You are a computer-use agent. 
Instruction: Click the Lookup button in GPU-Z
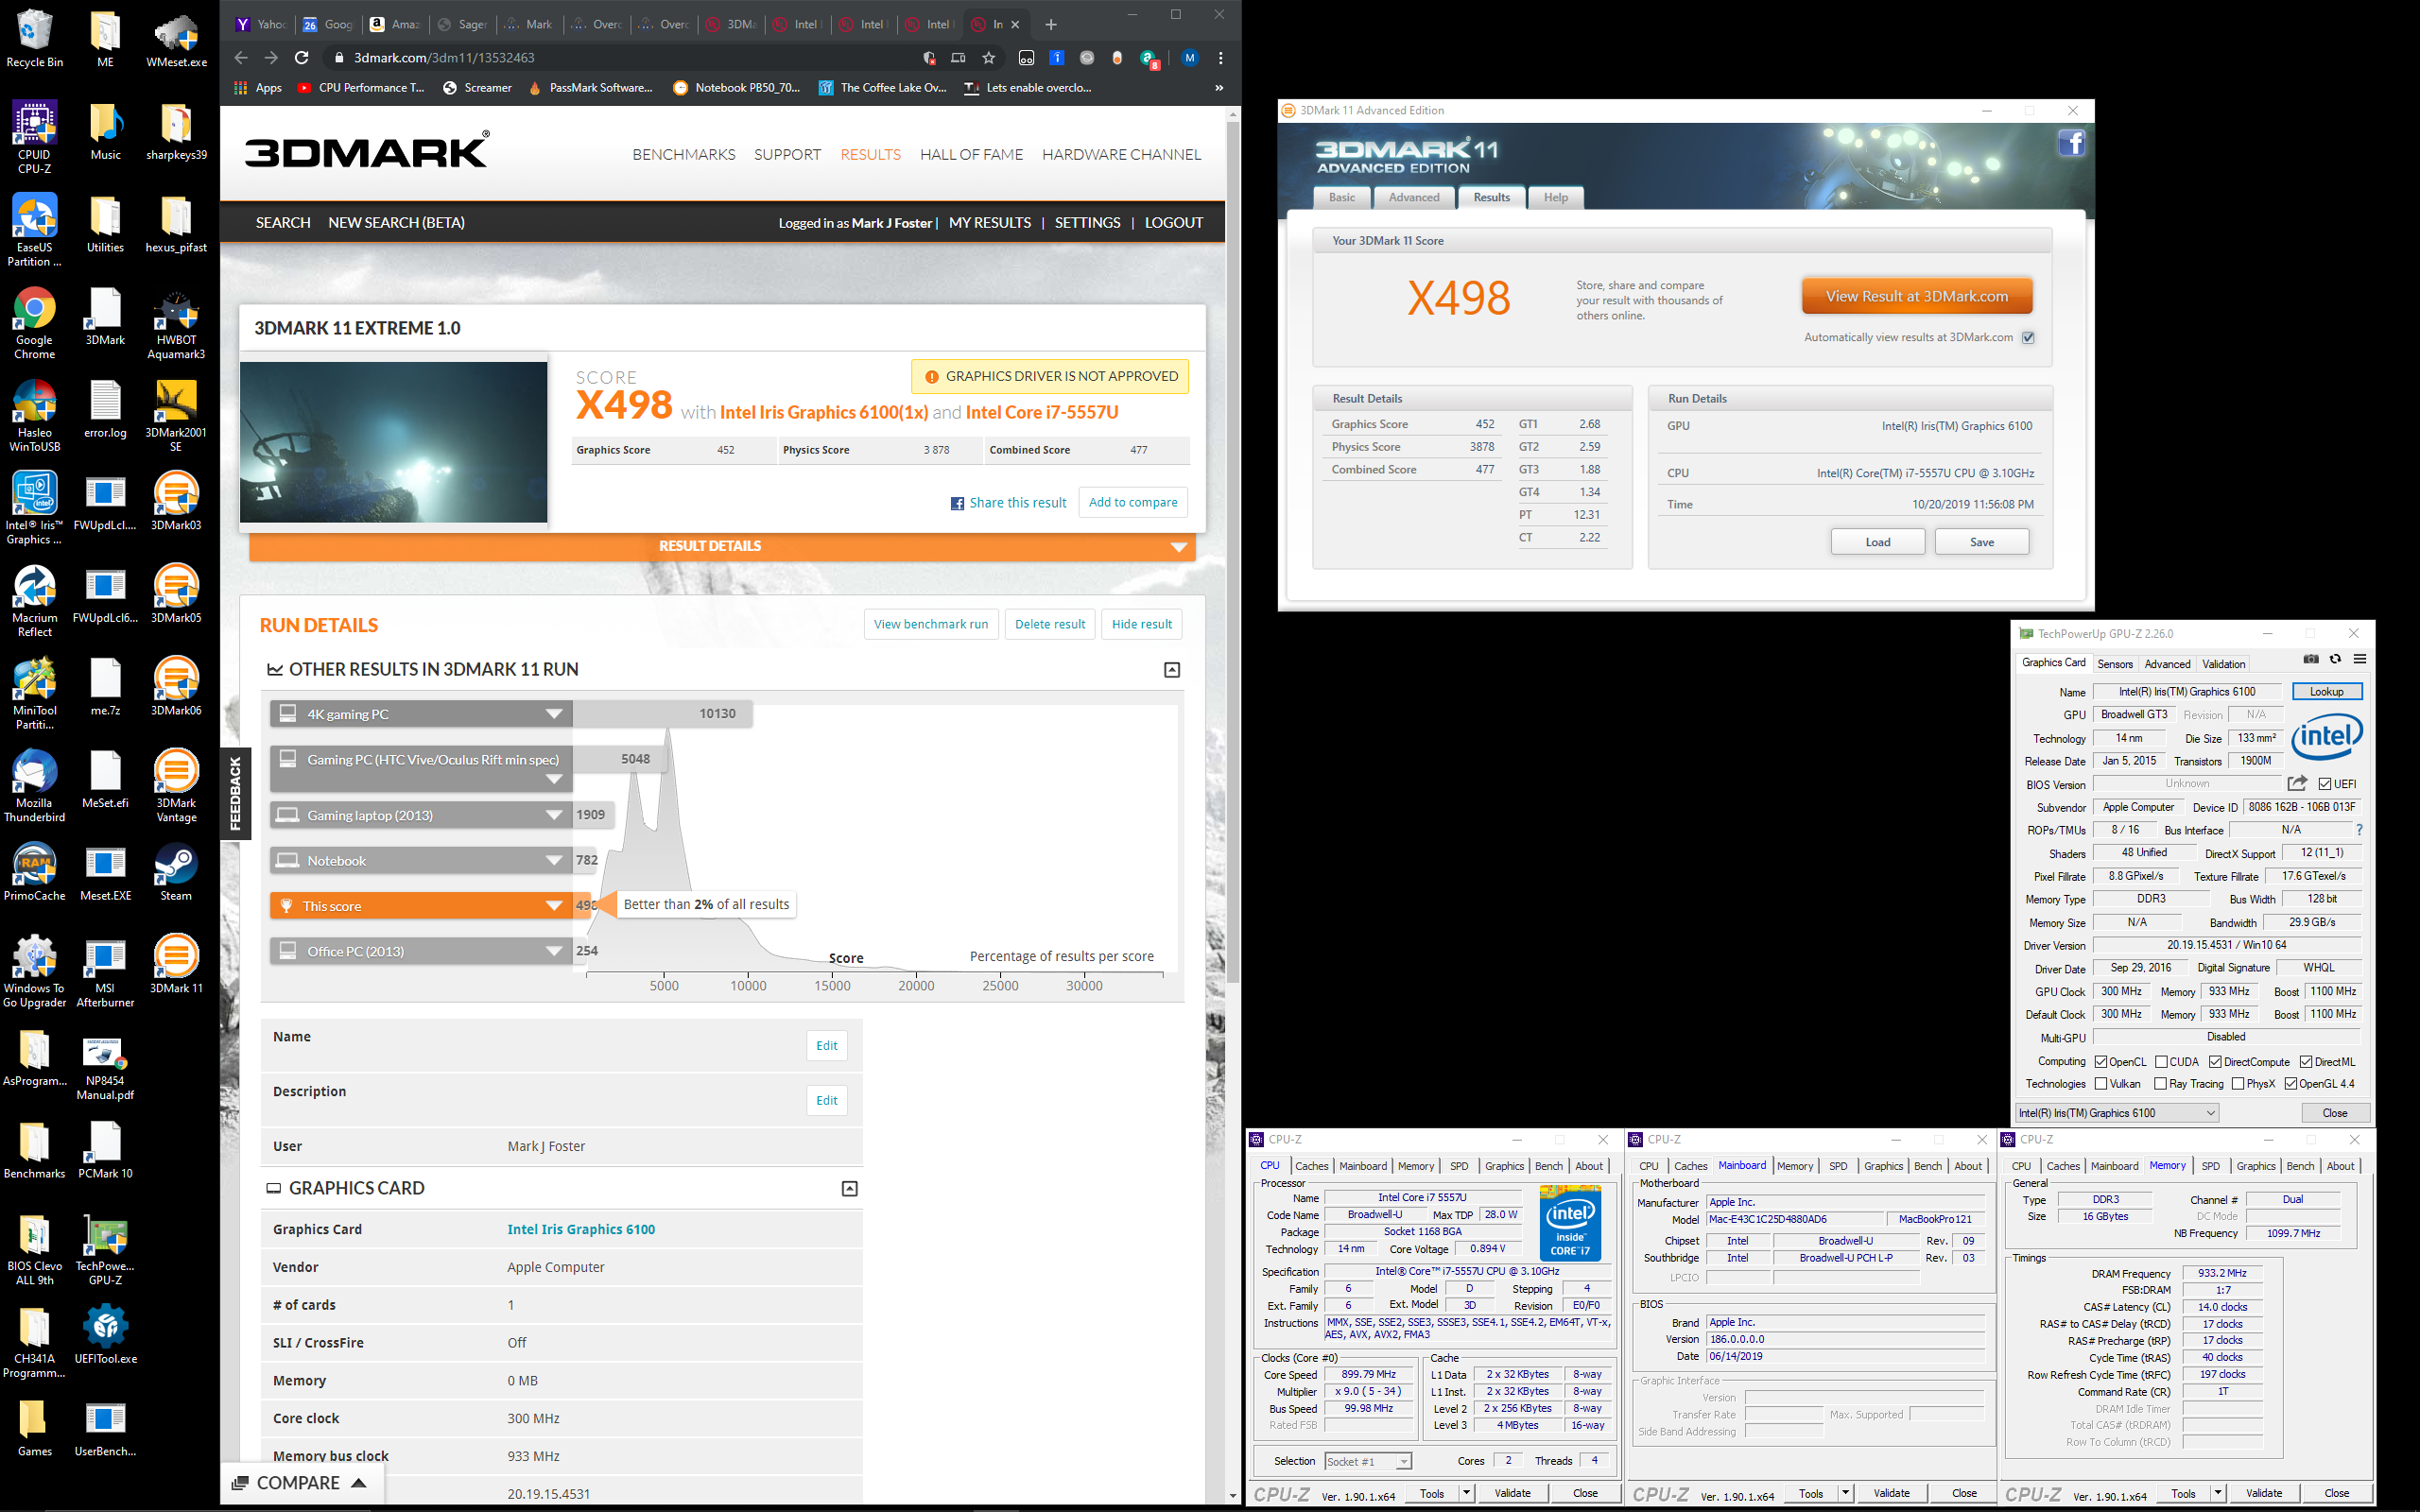pos(2326,692)
